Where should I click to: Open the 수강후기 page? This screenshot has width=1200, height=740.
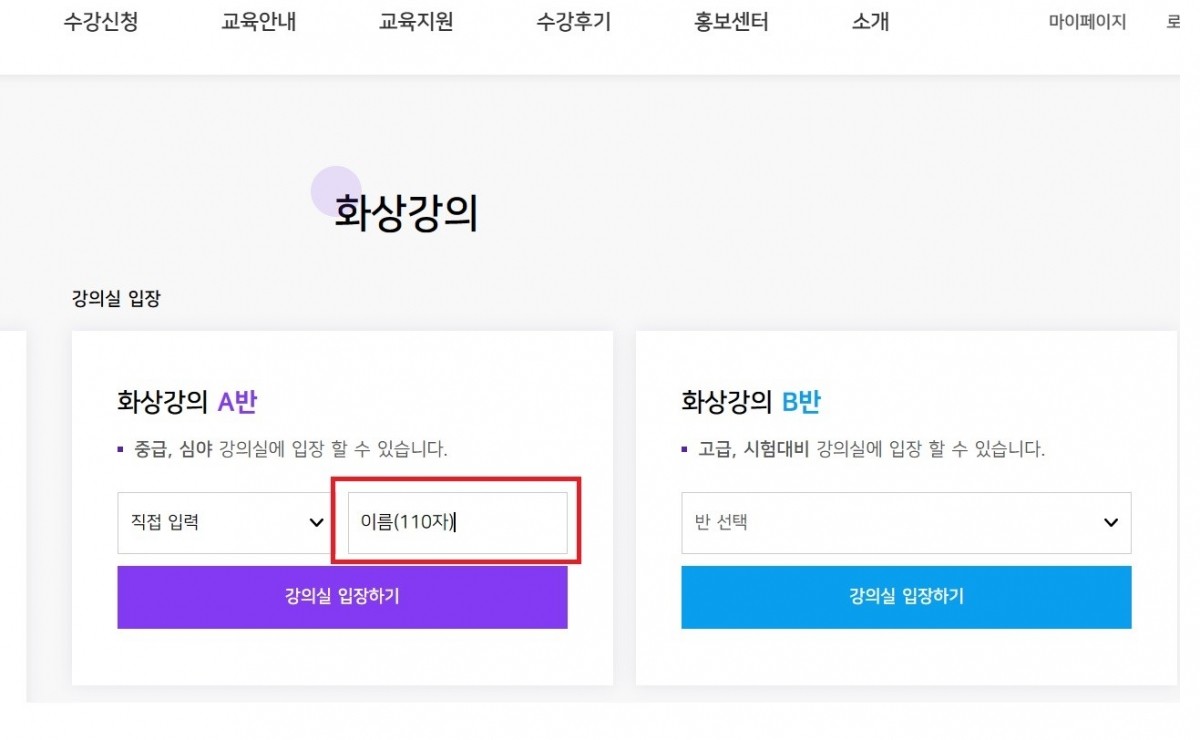(573, 22)
